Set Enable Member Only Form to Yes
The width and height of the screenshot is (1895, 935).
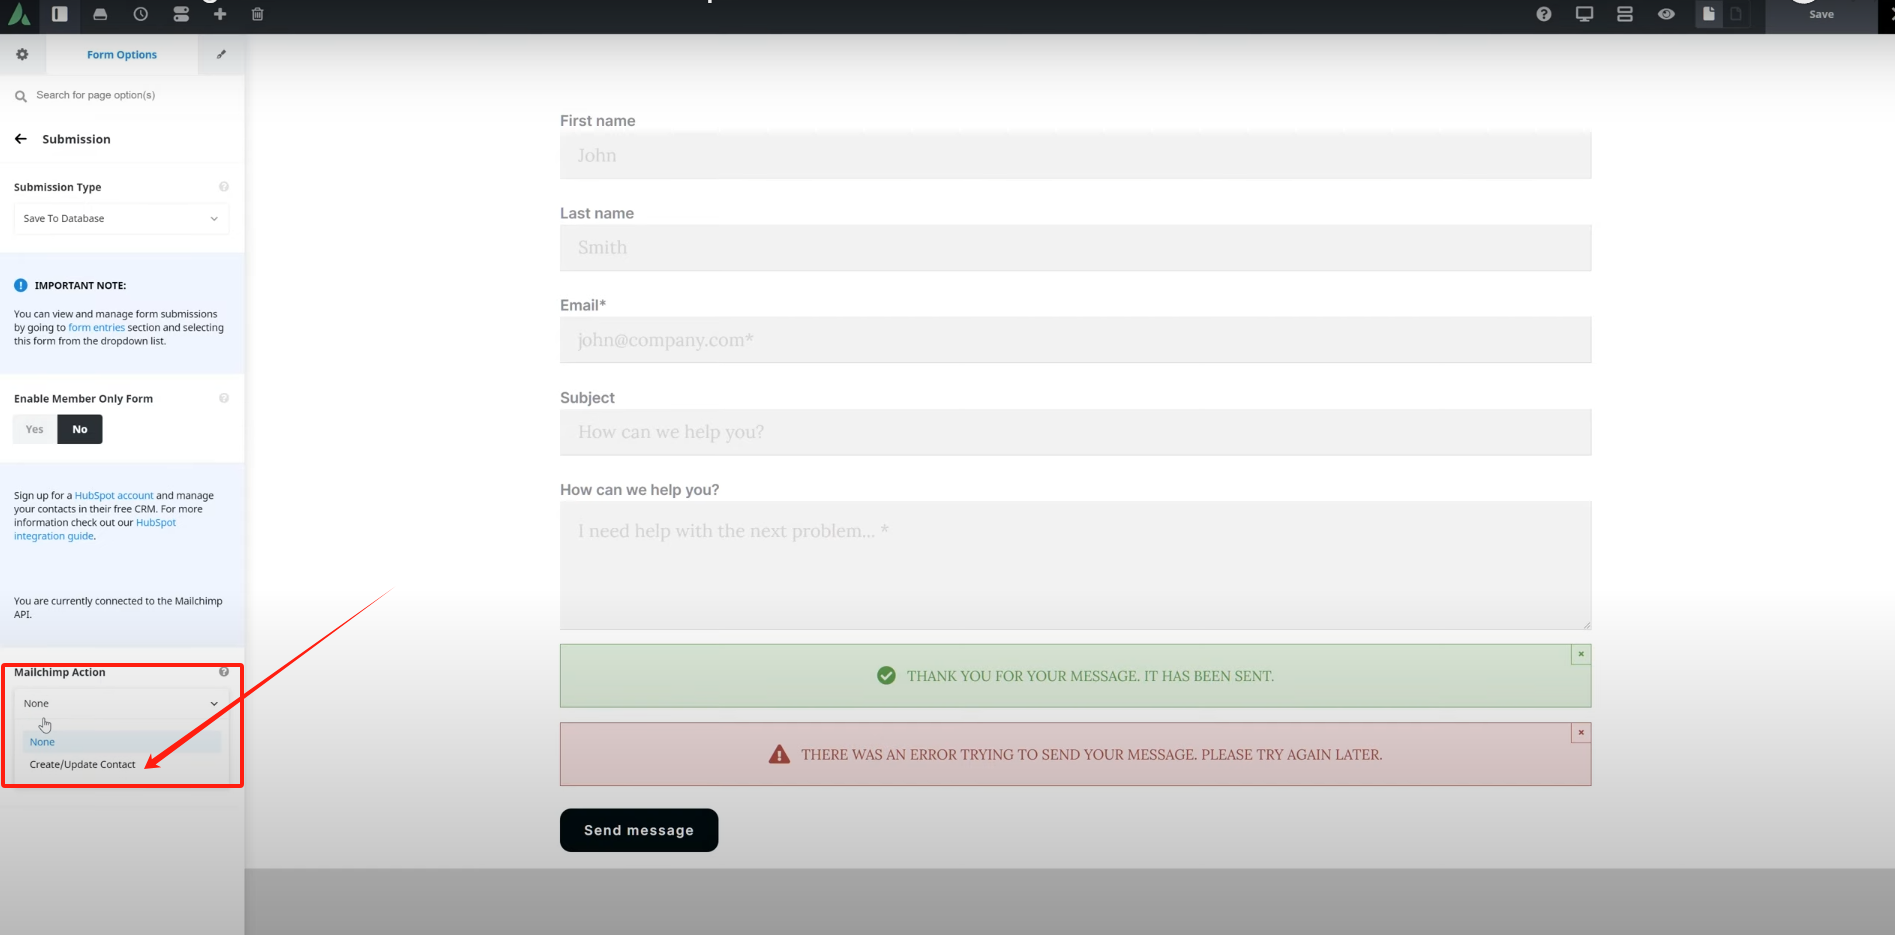coord(34,428)
